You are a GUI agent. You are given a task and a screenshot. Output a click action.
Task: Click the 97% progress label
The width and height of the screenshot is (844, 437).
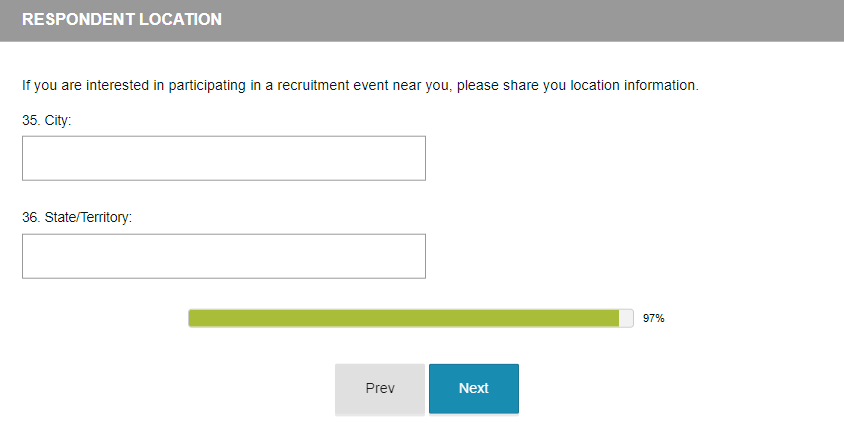click(x=654, y=319)
